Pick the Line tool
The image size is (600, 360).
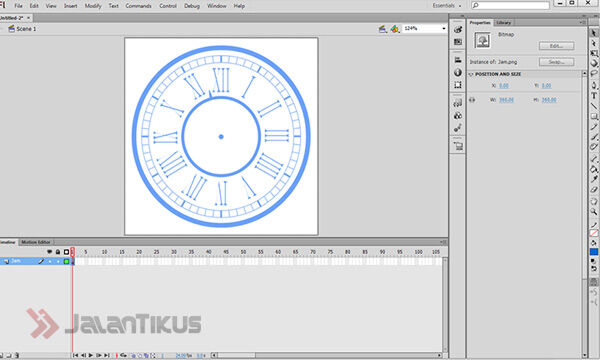(594, 106)
